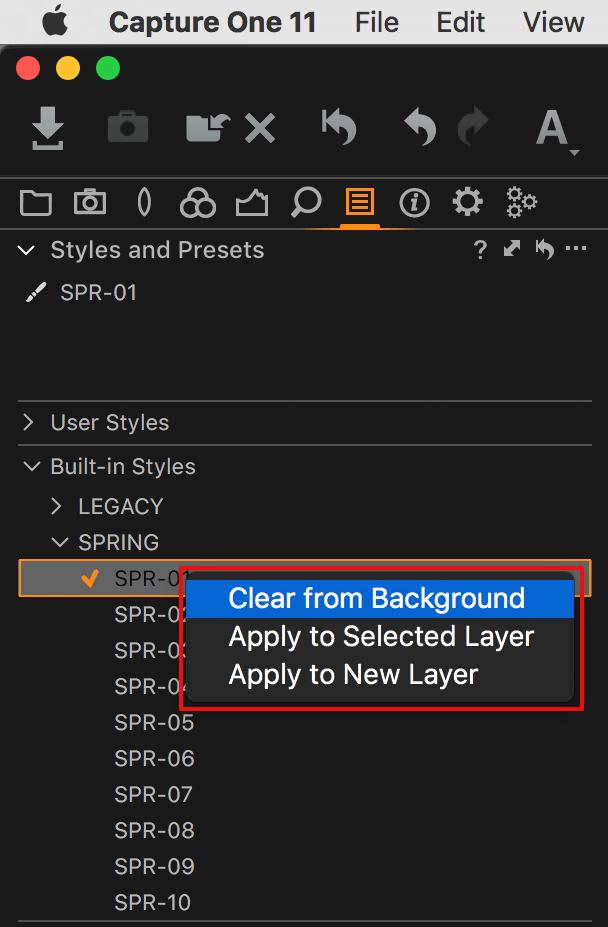This screenshot has height=927, width=608.
Task: Click the Styles and Presets help question mark
Action: 480,250
